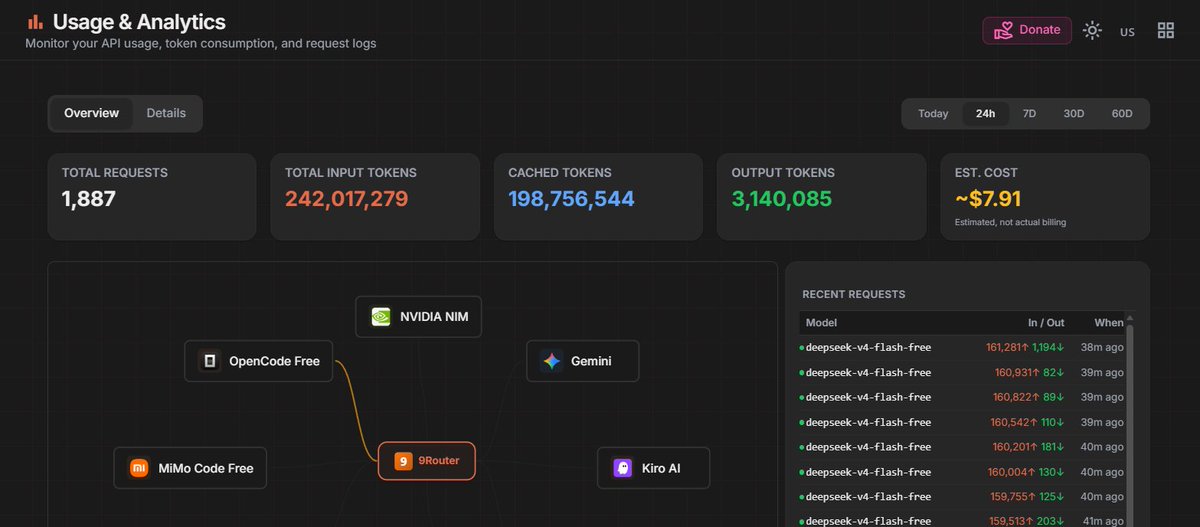Click the 9Router hub node
Viewport: 1200px width, 527px height.
point(426,461)
